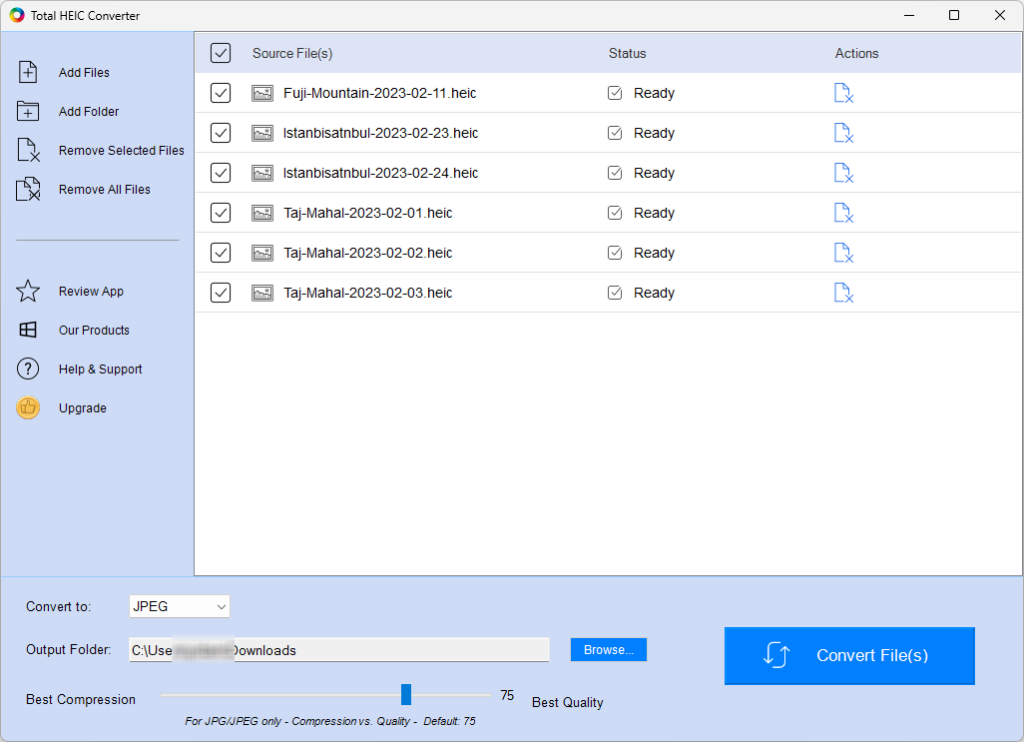Click image icon of Istanbisatnbul-2023-02-23.heic
Image resolution: width=1024 pixels, height=742 pixels.
263,133
